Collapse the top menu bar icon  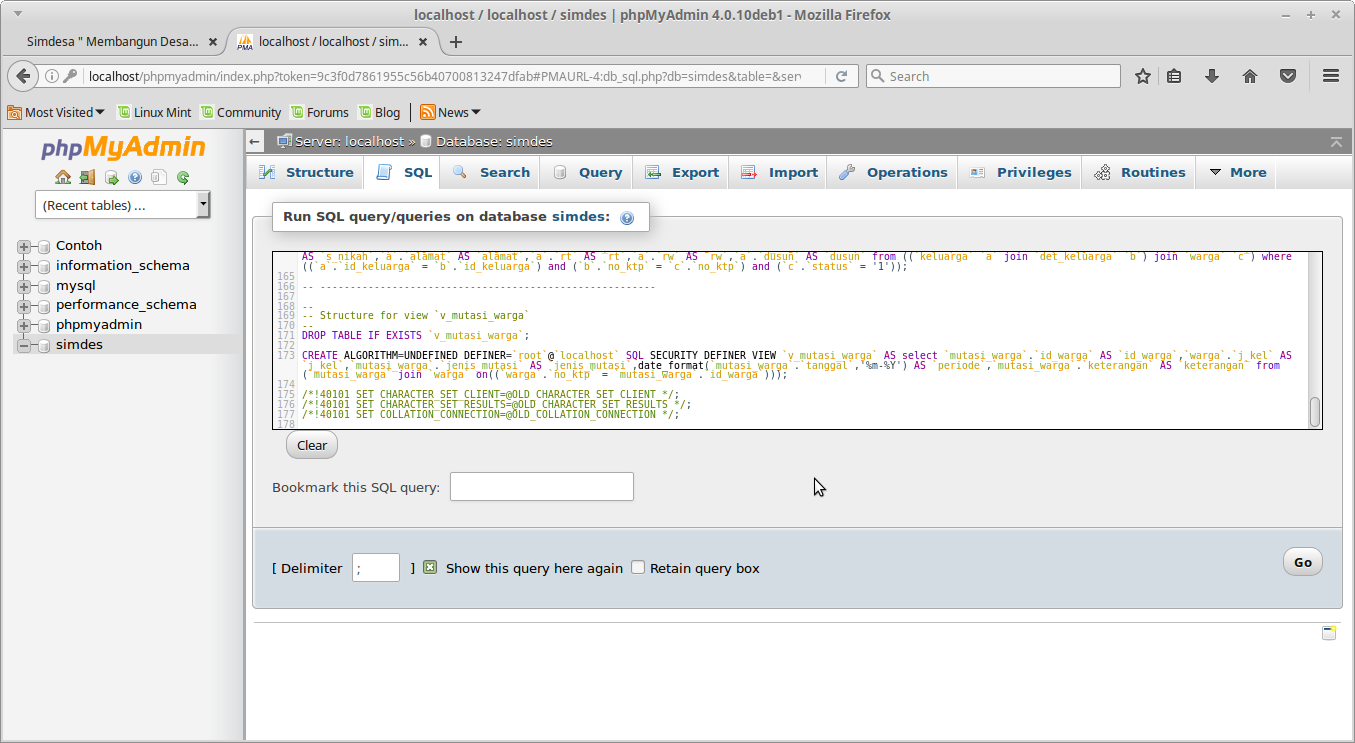coord(1336,142)
